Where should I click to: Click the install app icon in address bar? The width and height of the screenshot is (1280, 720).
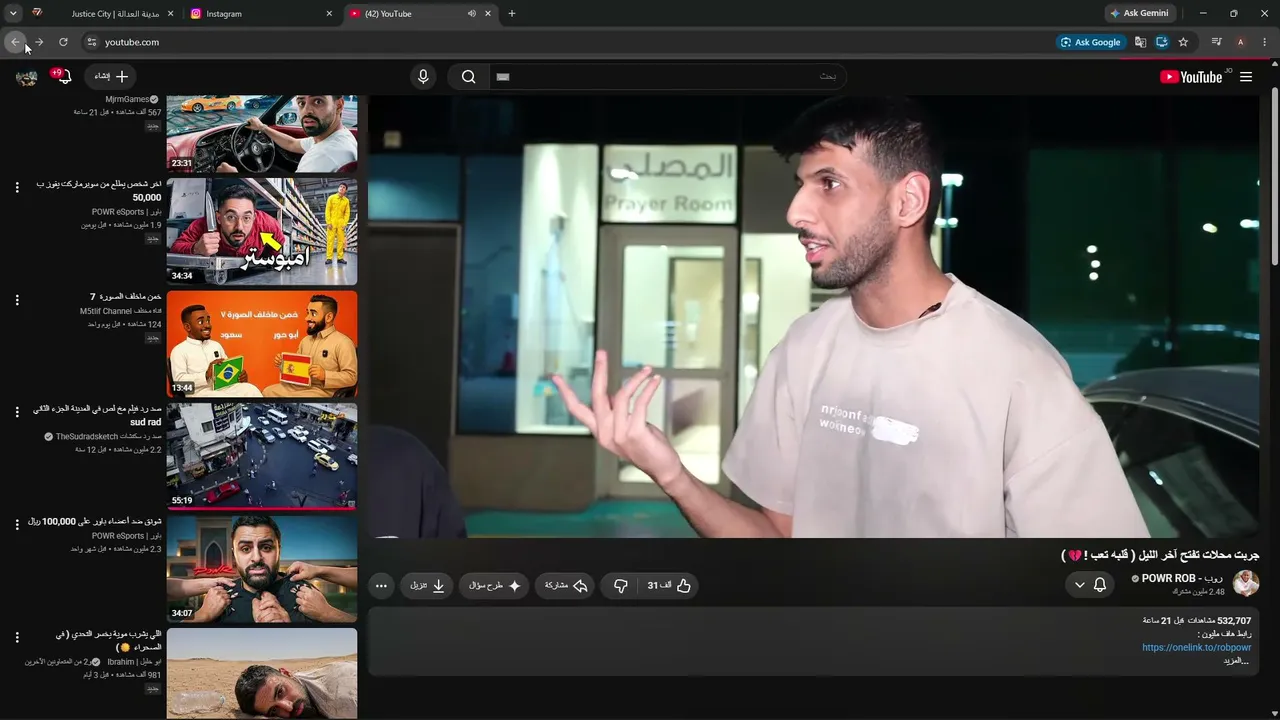1162,42
